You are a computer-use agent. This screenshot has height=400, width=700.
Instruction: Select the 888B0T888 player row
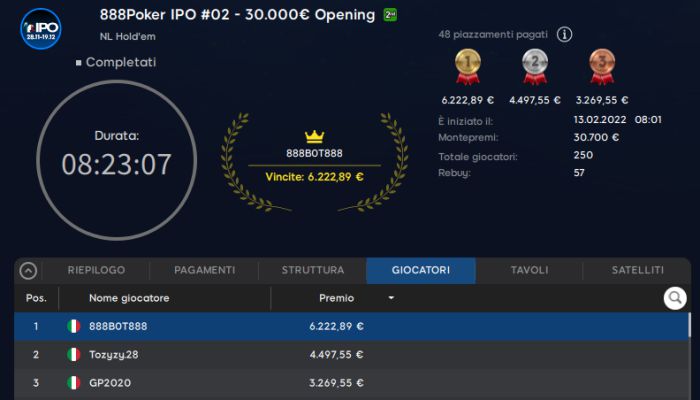point(352,326)
